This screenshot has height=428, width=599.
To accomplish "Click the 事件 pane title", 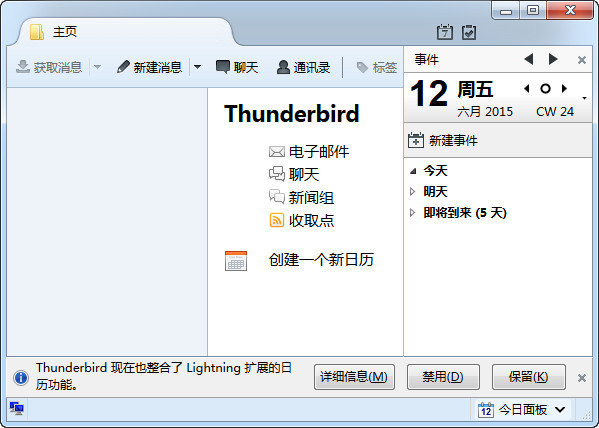I will coord(427,60).
